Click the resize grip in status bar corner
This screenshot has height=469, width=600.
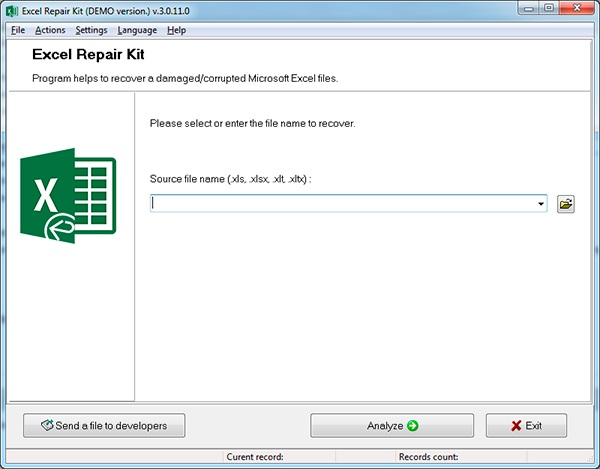coord(590,458)
